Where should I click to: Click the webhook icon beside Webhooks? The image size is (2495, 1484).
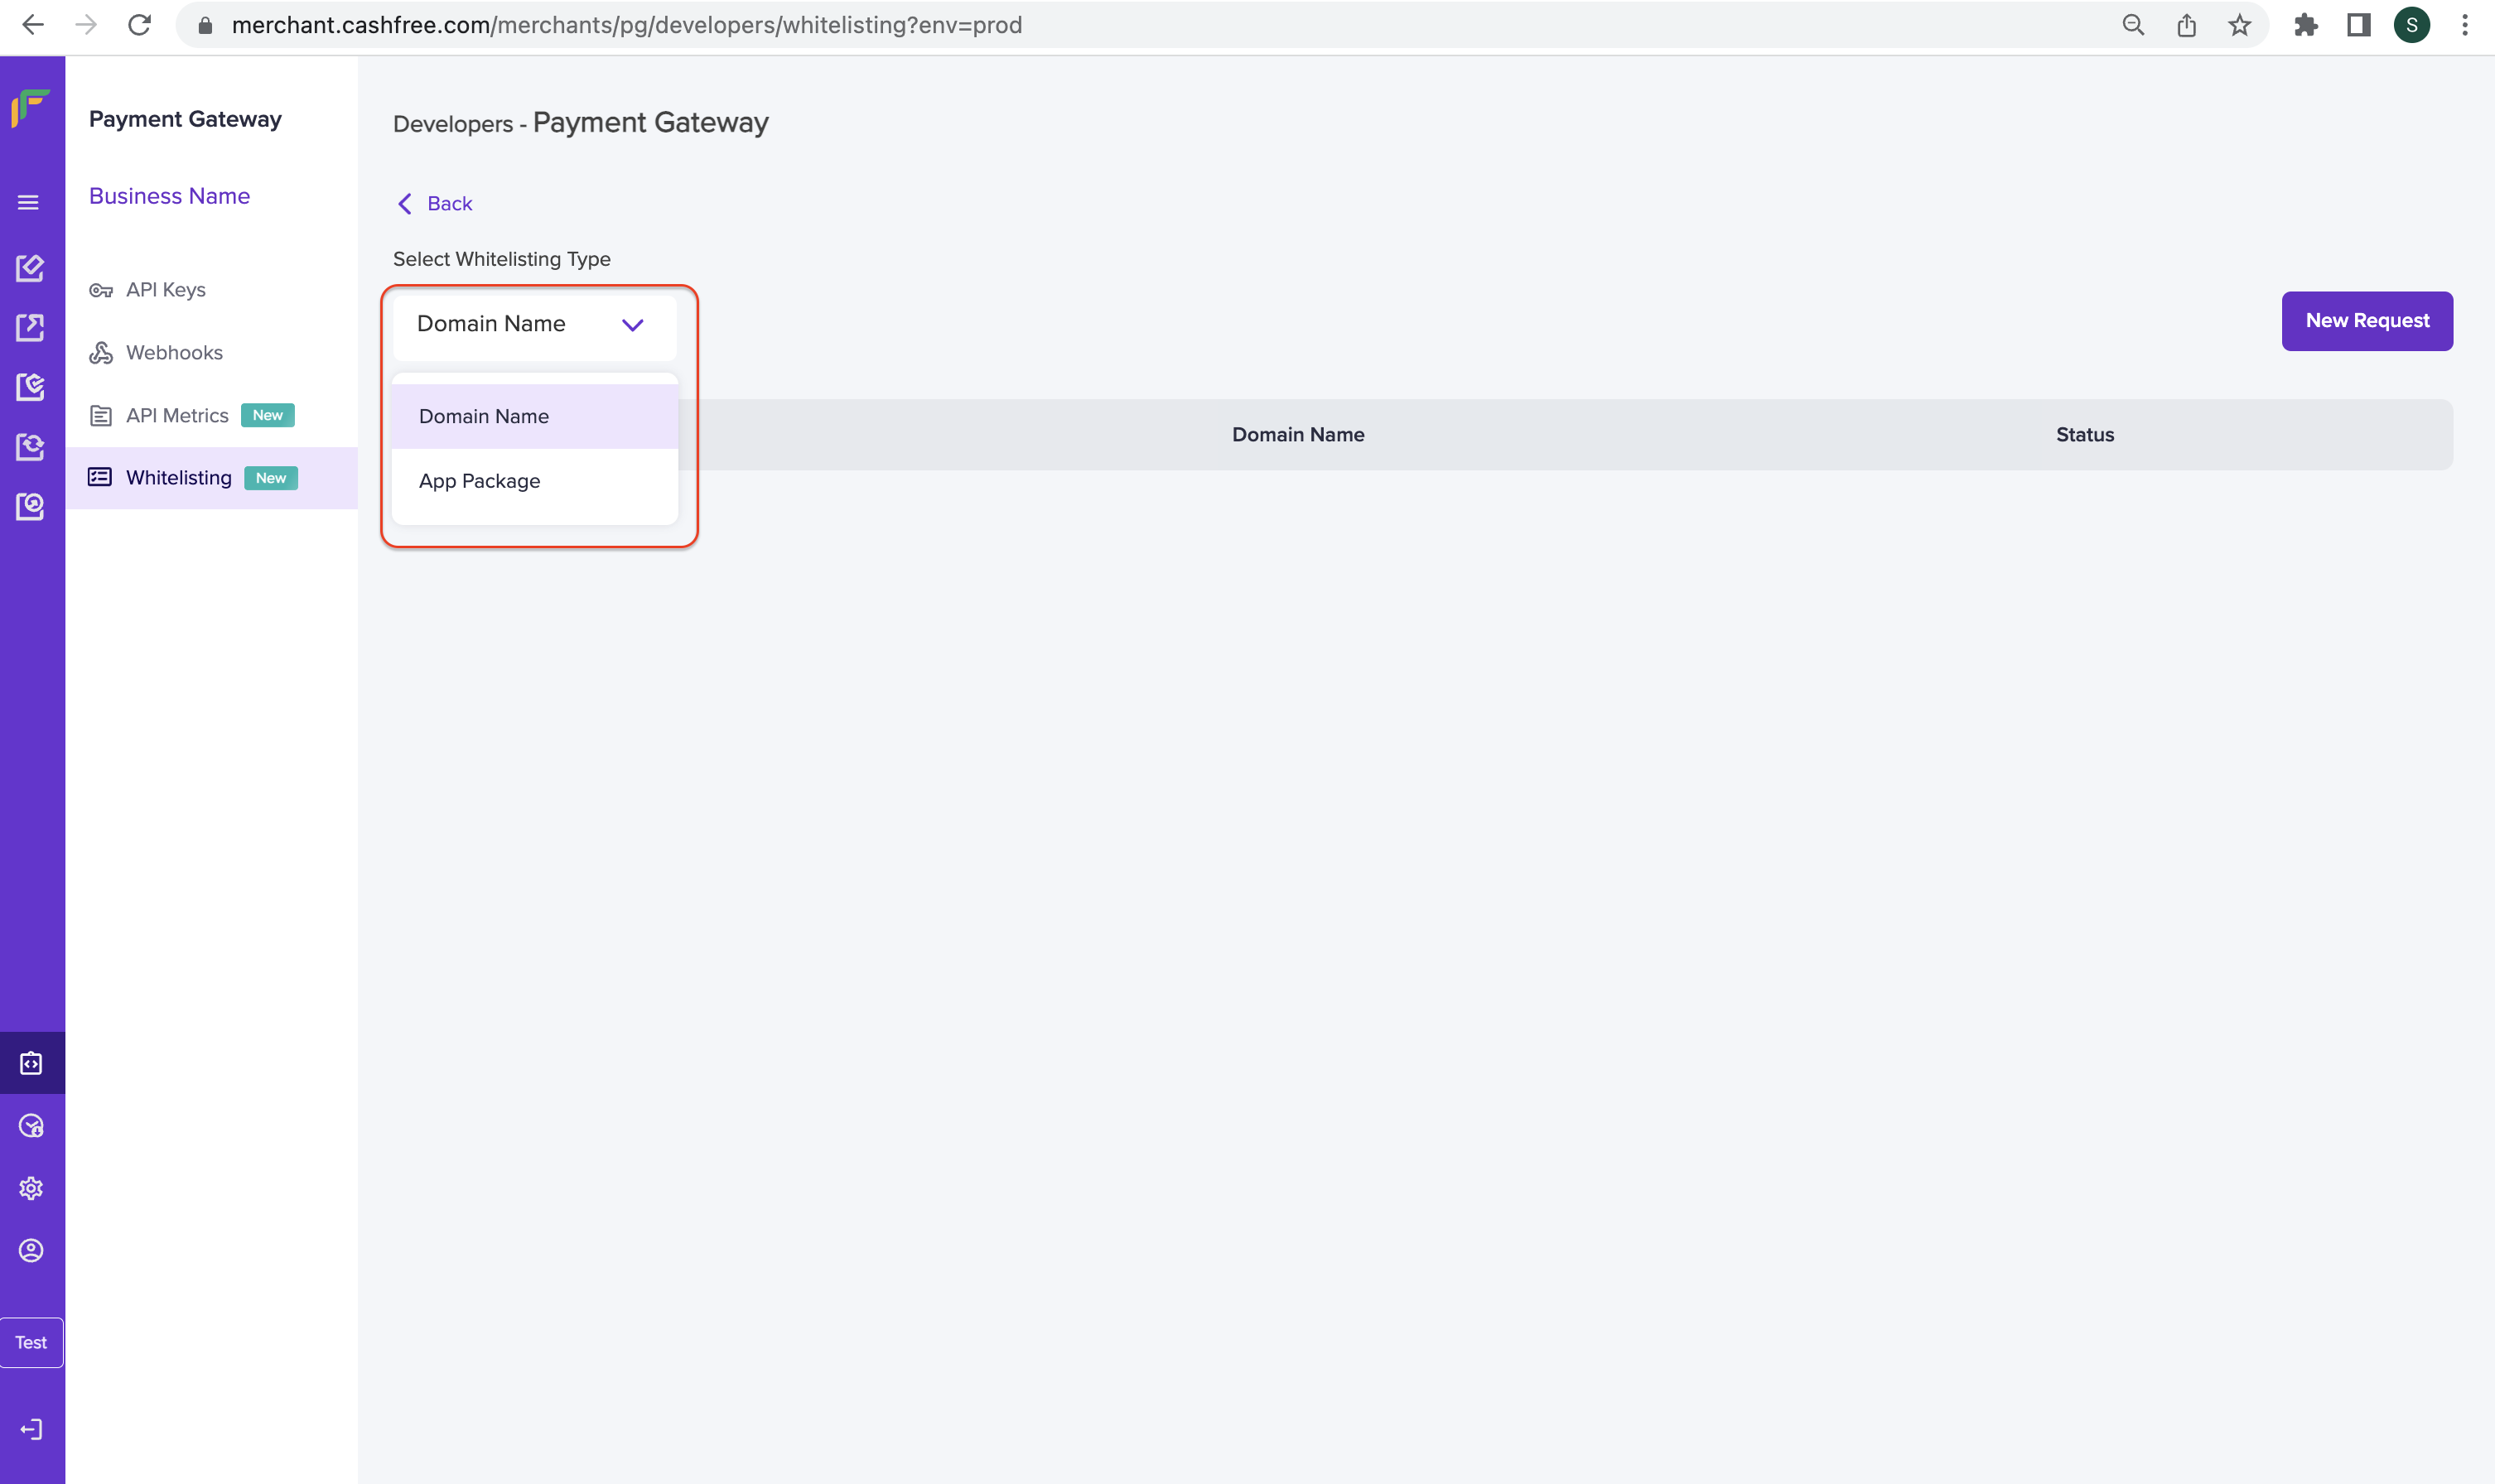click(x=101, y=353)
